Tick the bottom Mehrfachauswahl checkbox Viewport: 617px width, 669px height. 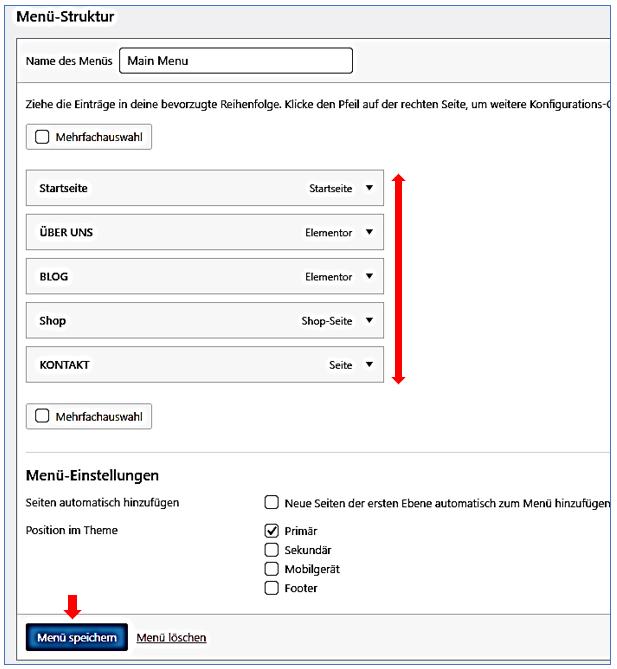pyautogui.click(x=42, y=416)
